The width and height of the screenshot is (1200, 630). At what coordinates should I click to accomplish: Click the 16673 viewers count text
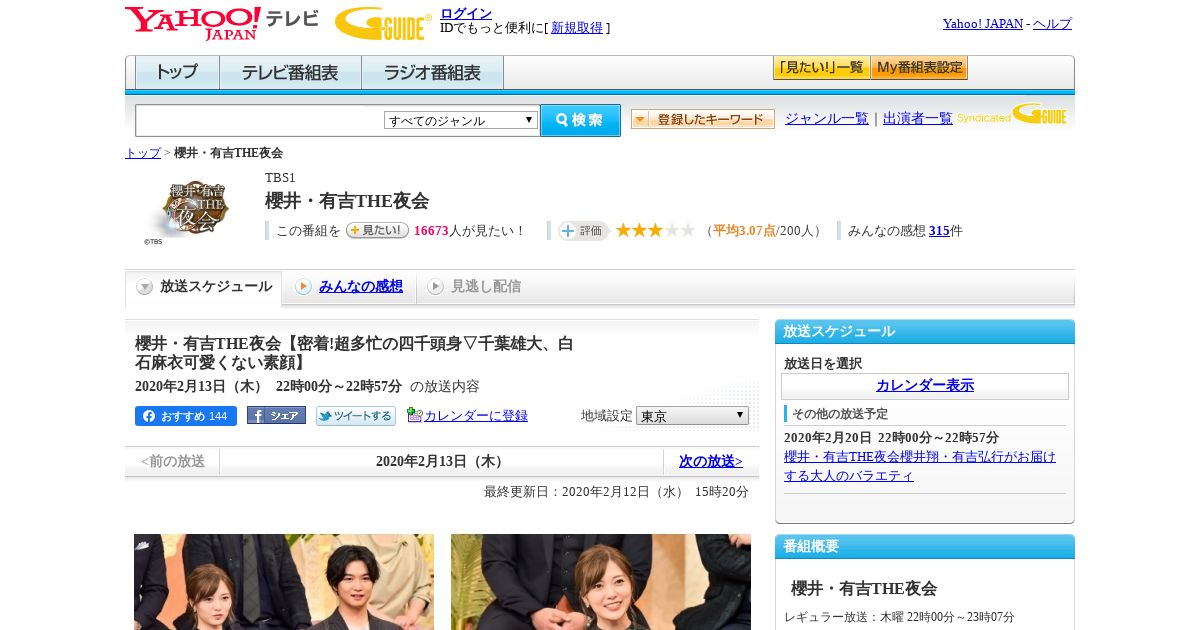coord(431,231)
